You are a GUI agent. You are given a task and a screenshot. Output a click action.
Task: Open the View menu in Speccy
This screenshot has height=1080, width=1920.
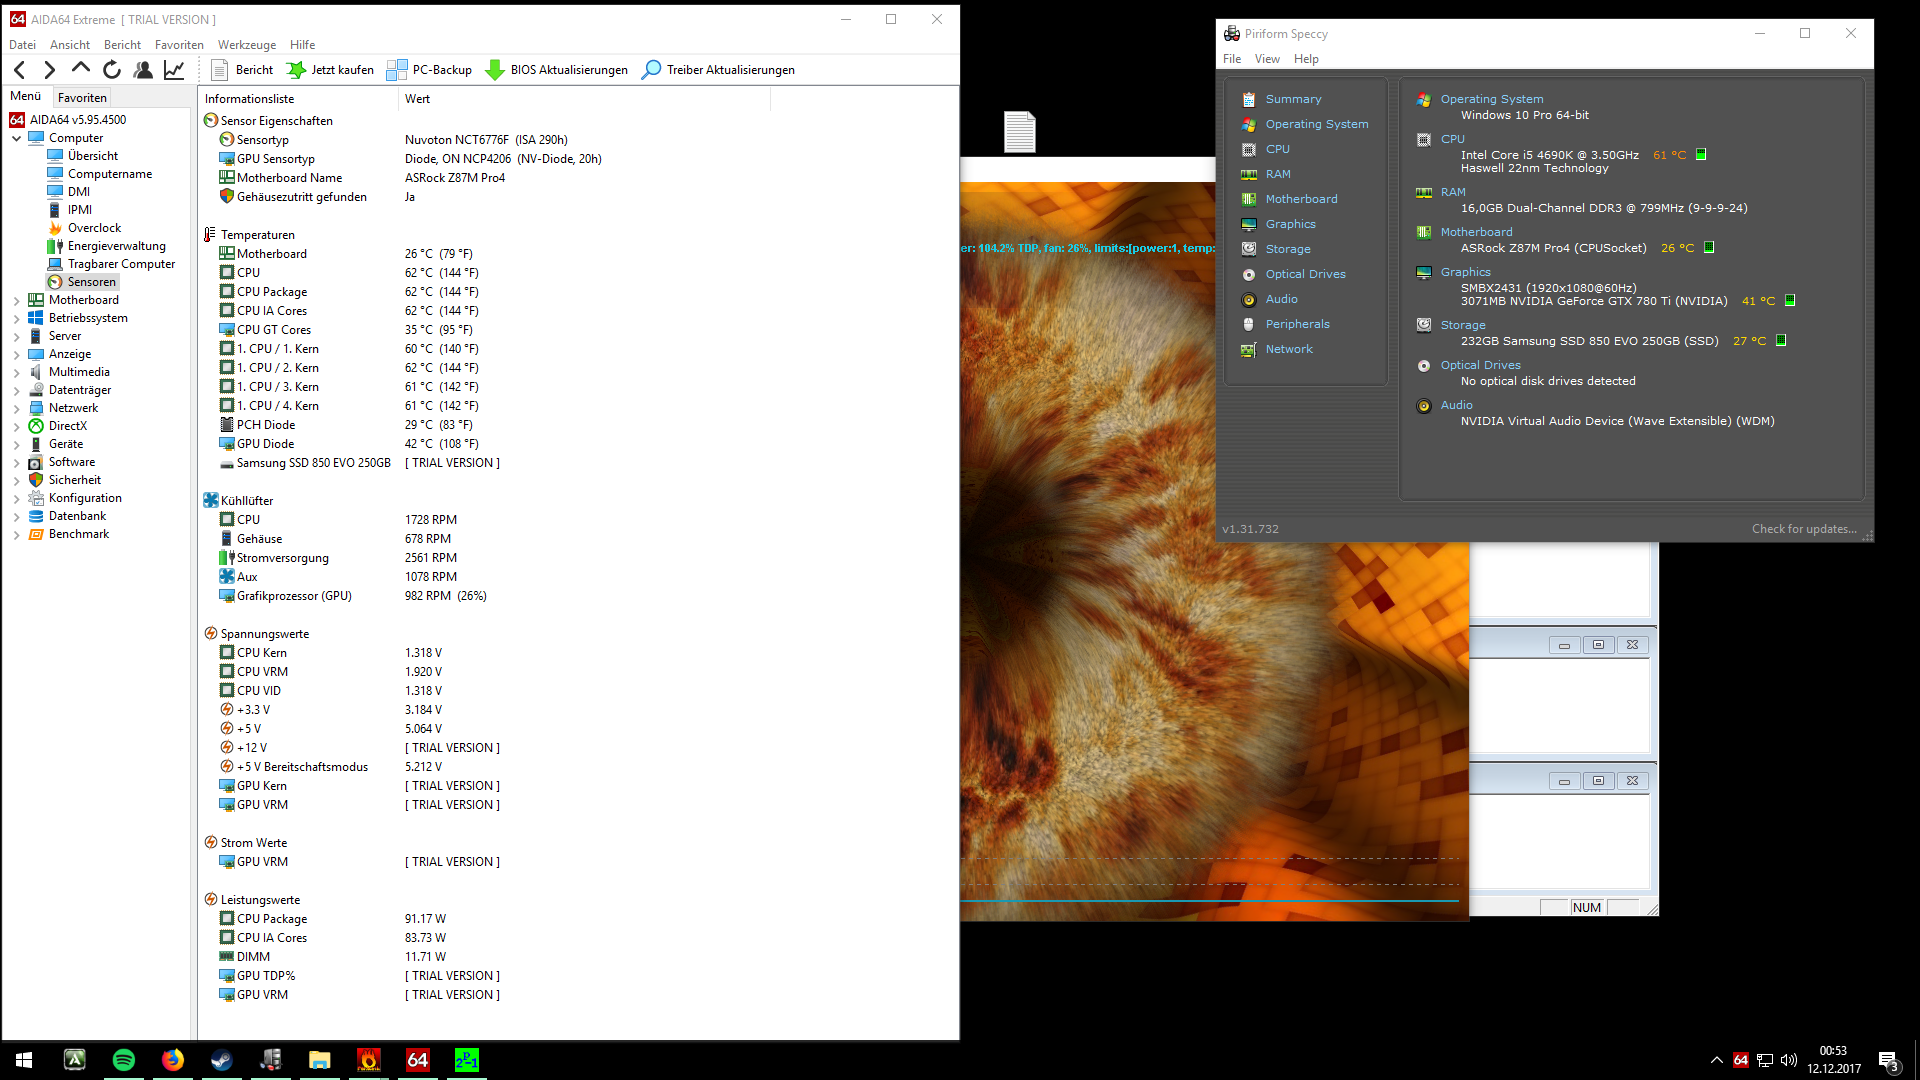(1267, 59)
